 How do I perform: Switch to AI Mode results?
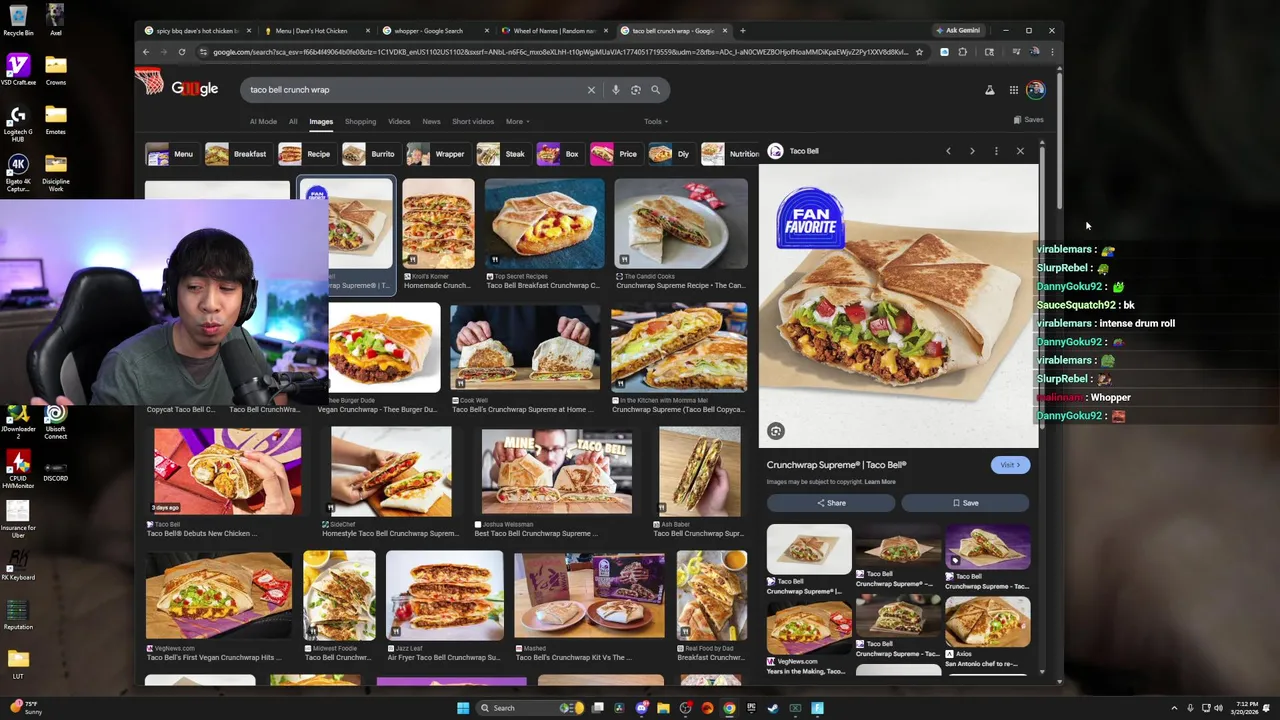pyautogui.click(x=263, y=122)
